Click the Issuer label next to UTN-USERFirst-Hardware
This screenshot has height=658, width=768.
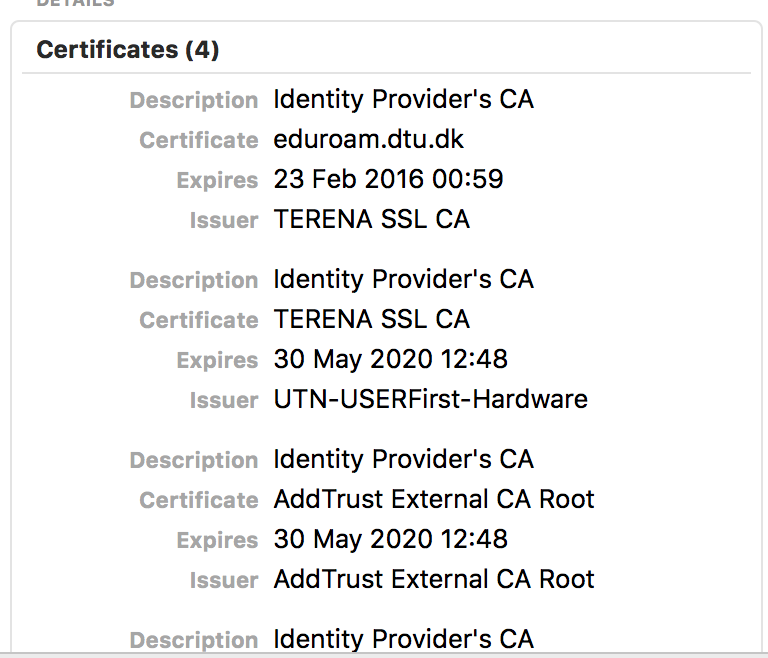224,400
